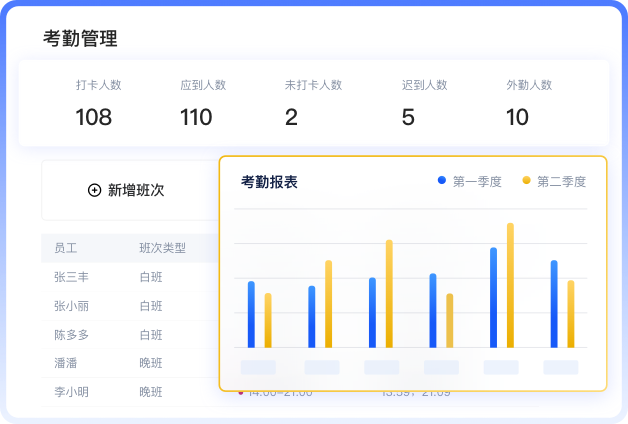The image size is (628, 424).
Task: Toggle the 第二季度 yellow legend dot
Action: tap(526, 180)
